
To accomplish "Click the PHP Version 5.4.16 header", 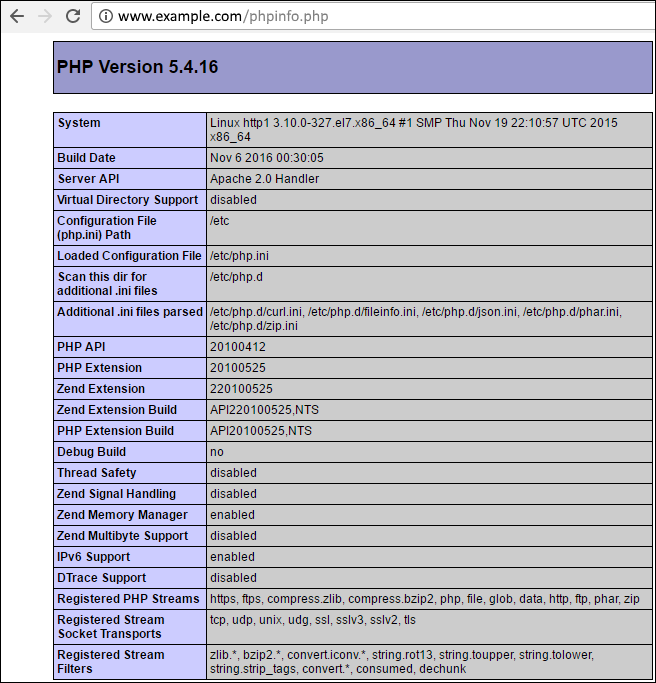I will point(137,67).
